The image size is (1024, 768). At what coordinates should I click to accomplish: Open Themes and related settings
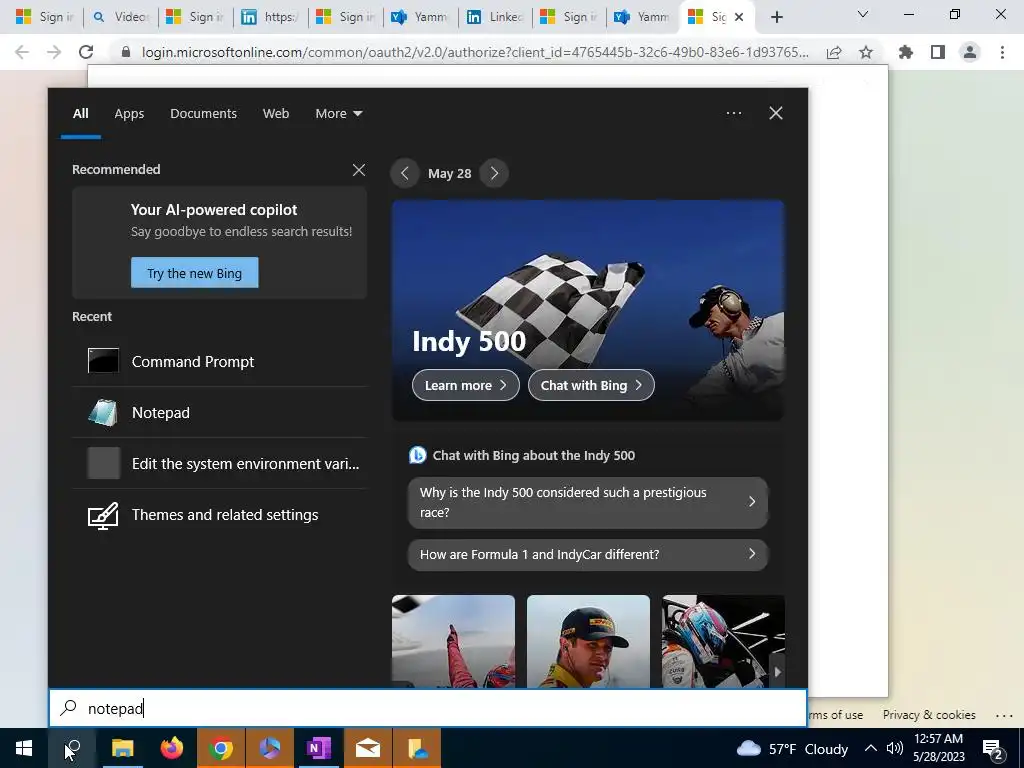coord(219,515)
